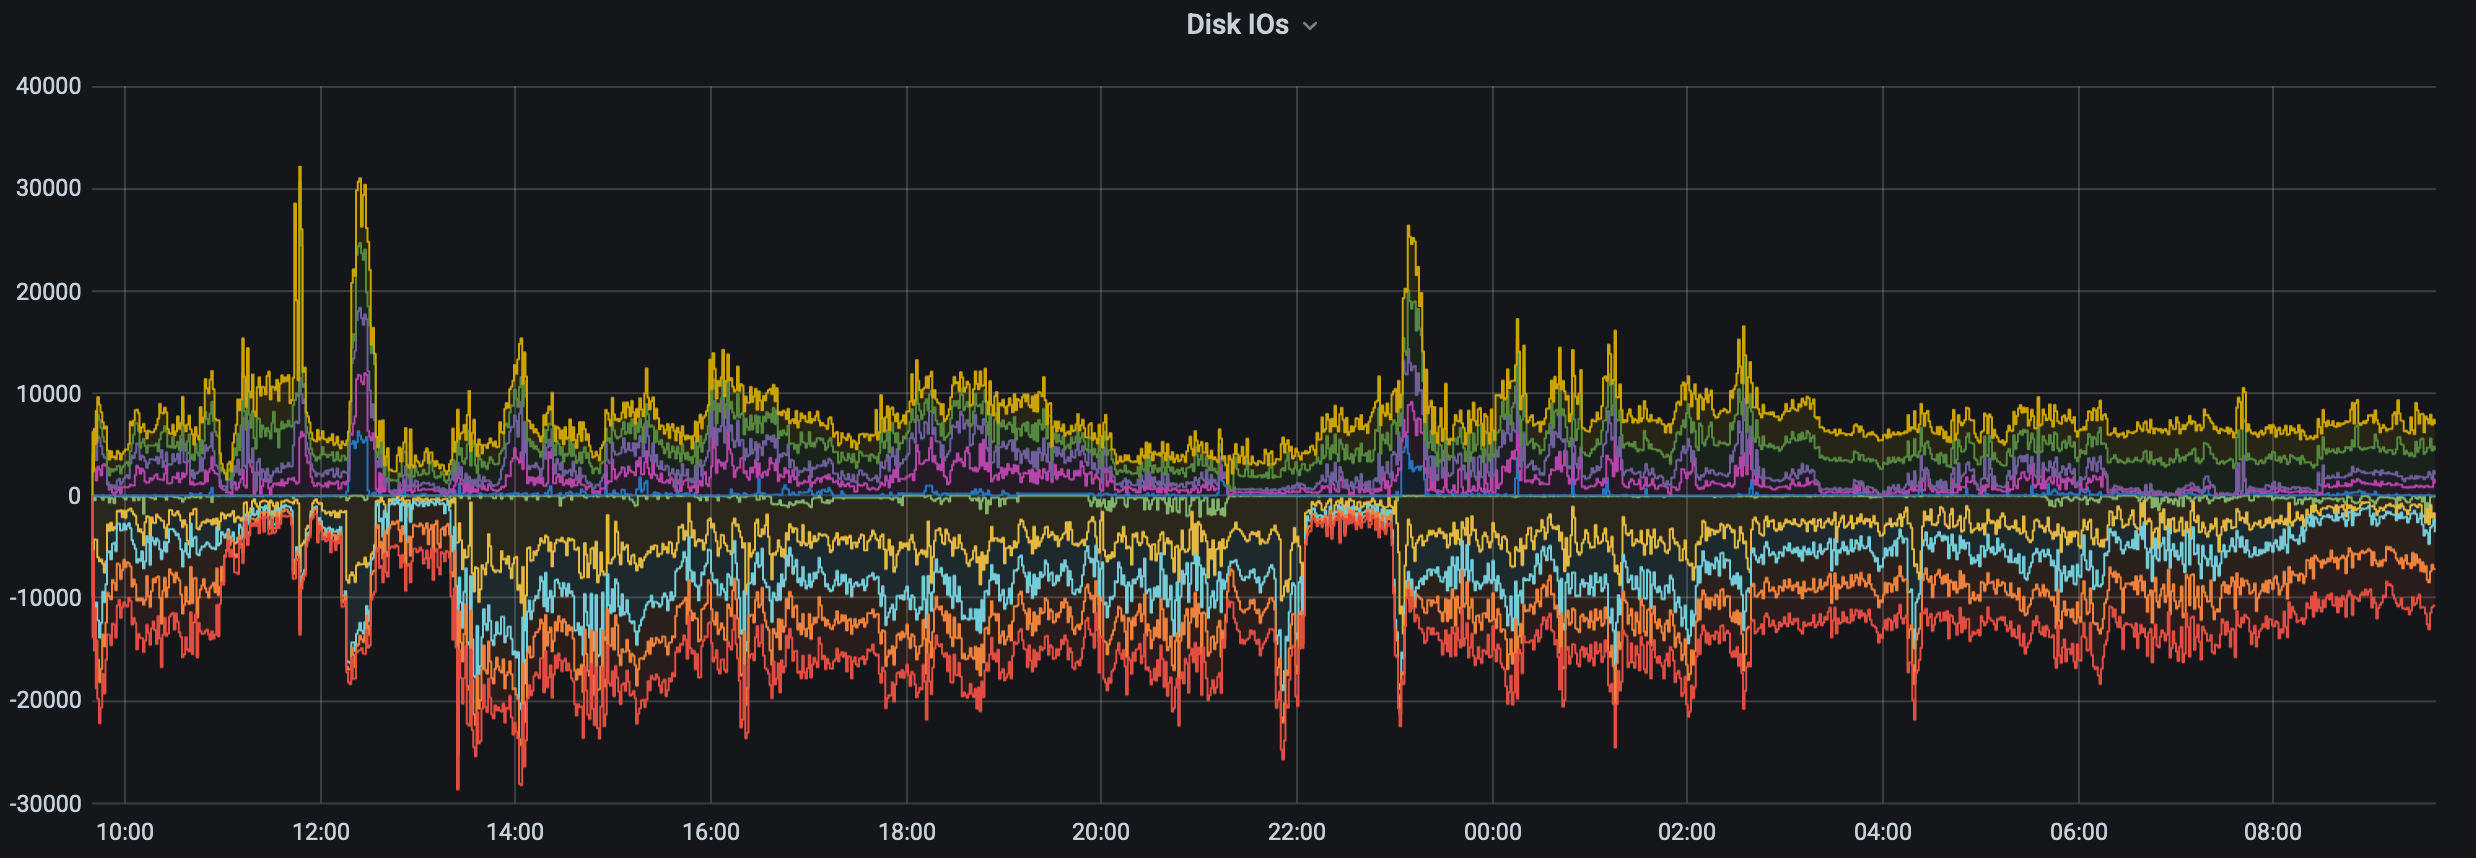2476x858 pixels.
Task: Click the 10000 y-axis value
Action: (x=49, y=394)
